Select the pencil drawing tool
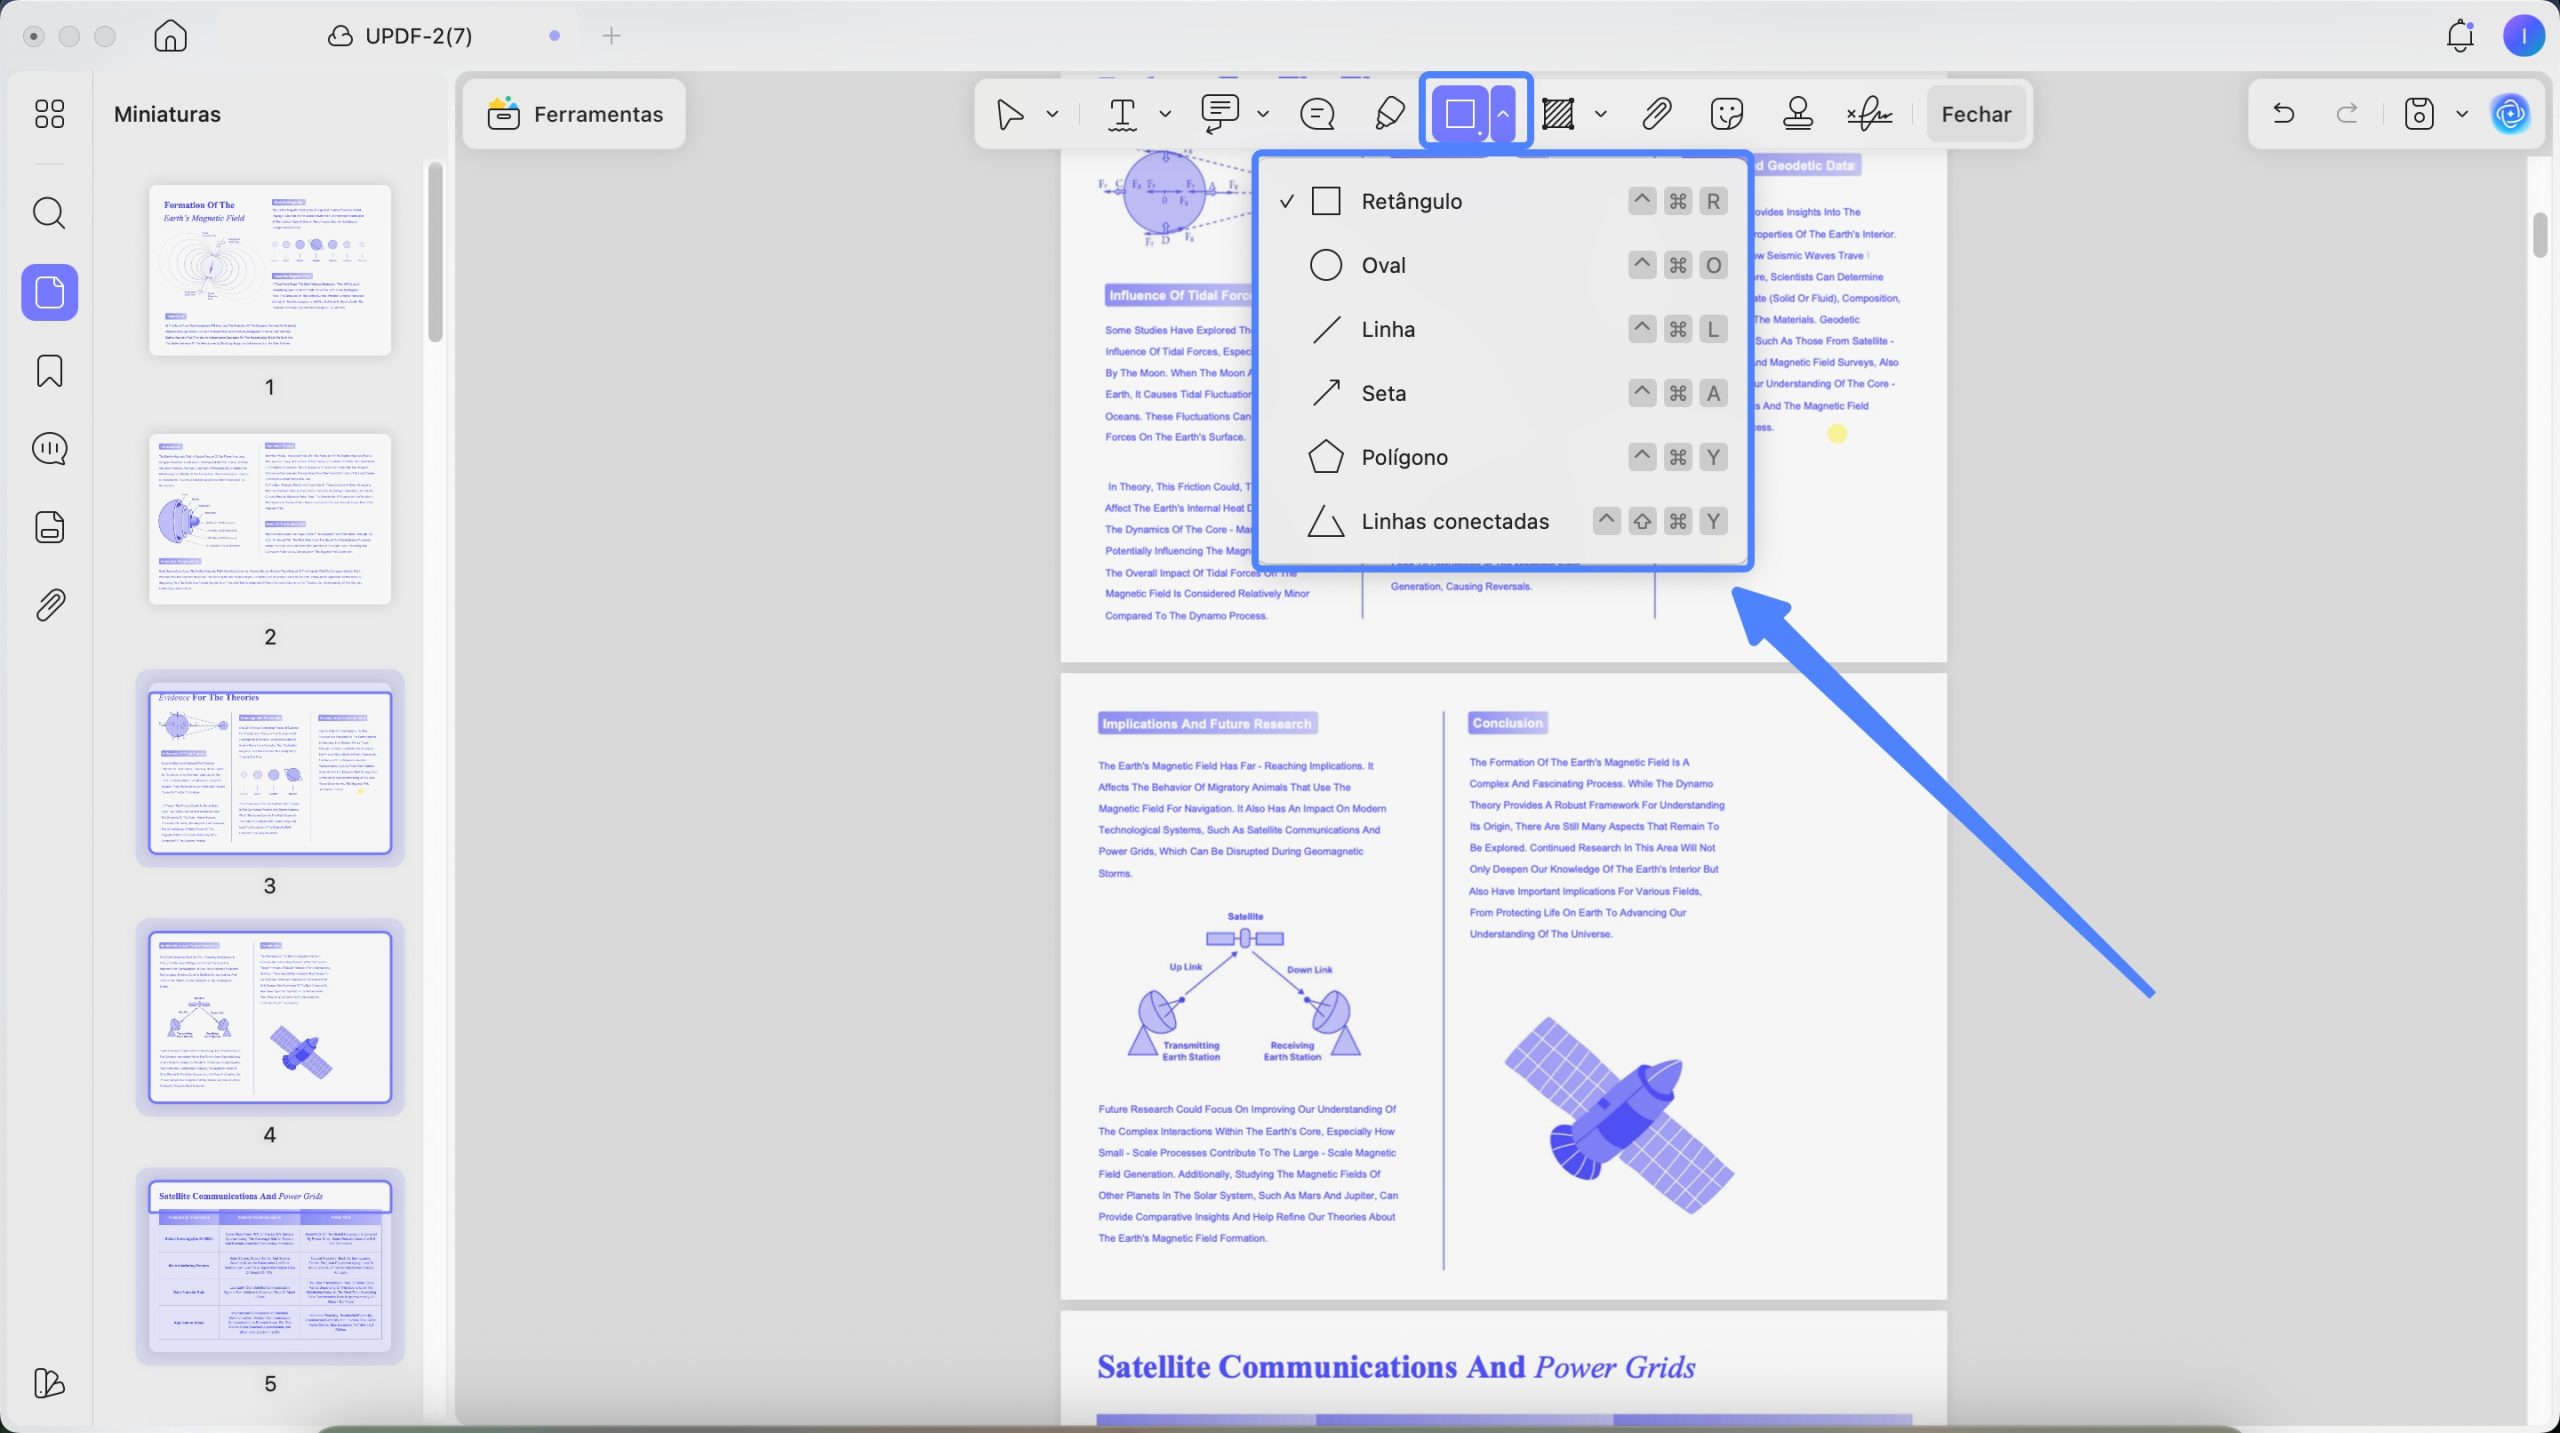Screen dimensions: 2560x1433 (x=1389, y=114)
